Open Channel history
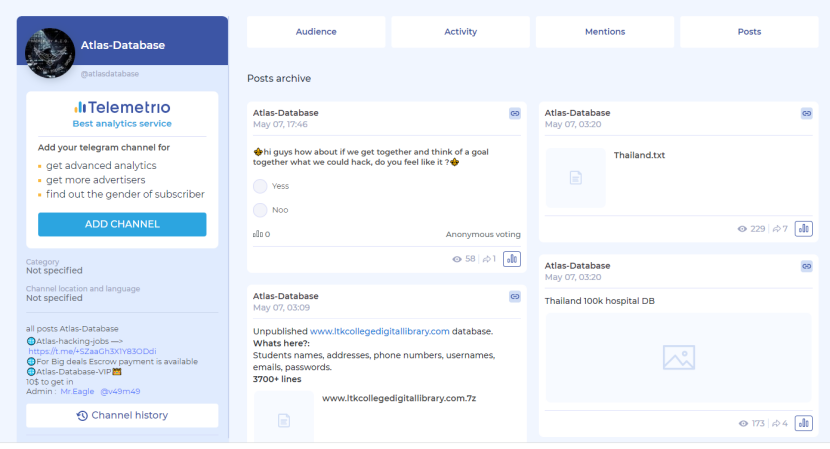 coord(122,416)
